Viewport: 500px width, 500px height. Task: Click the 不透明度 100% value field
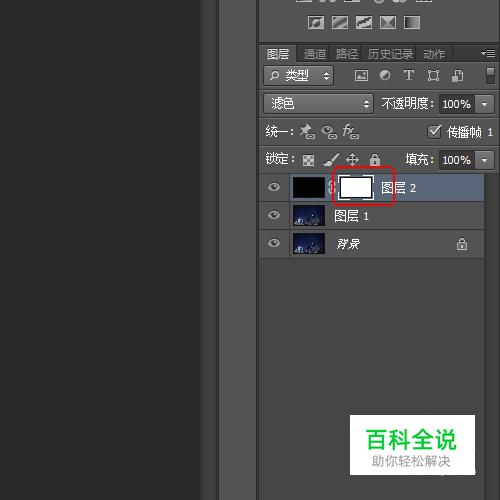[457, 104]
